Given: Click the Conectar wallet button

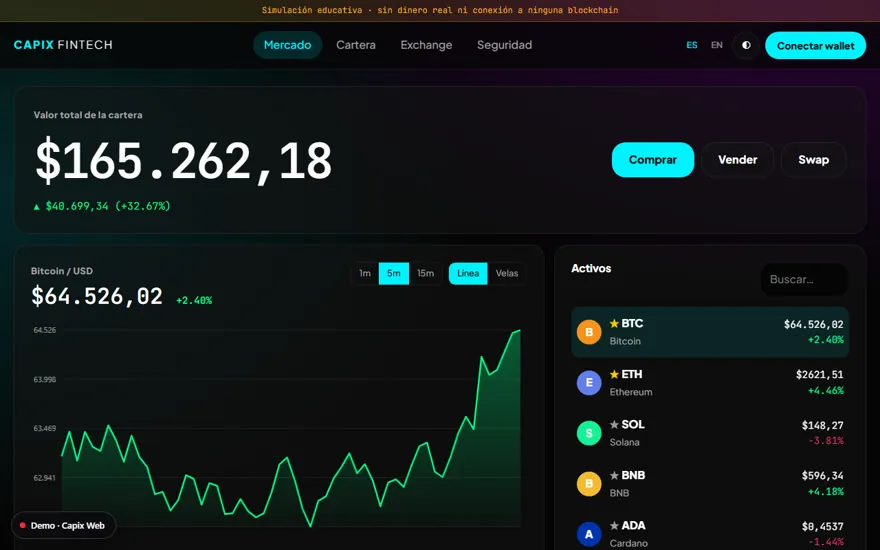Looking at the screenshot, I should pyautogui.click(x=815, y=45).
